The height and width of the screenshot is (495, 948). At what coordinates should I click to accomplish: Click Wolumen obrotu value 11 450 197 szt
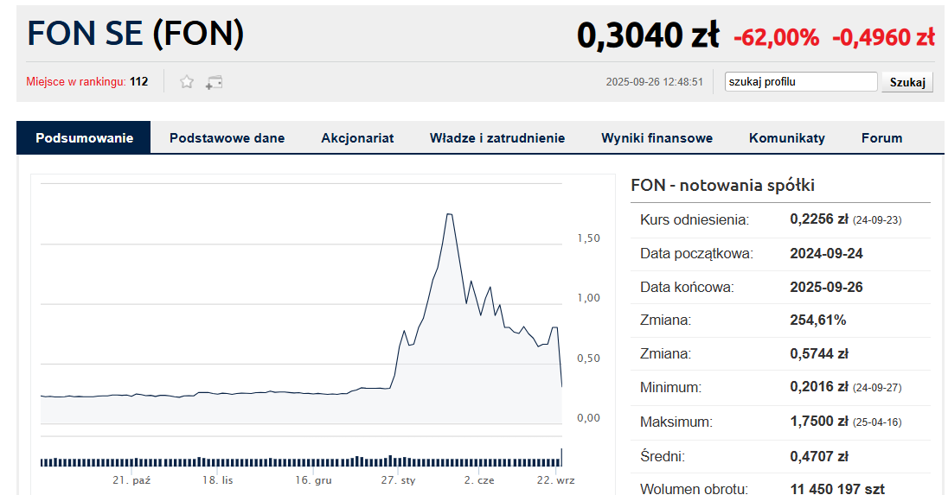[x=837, y=488]
